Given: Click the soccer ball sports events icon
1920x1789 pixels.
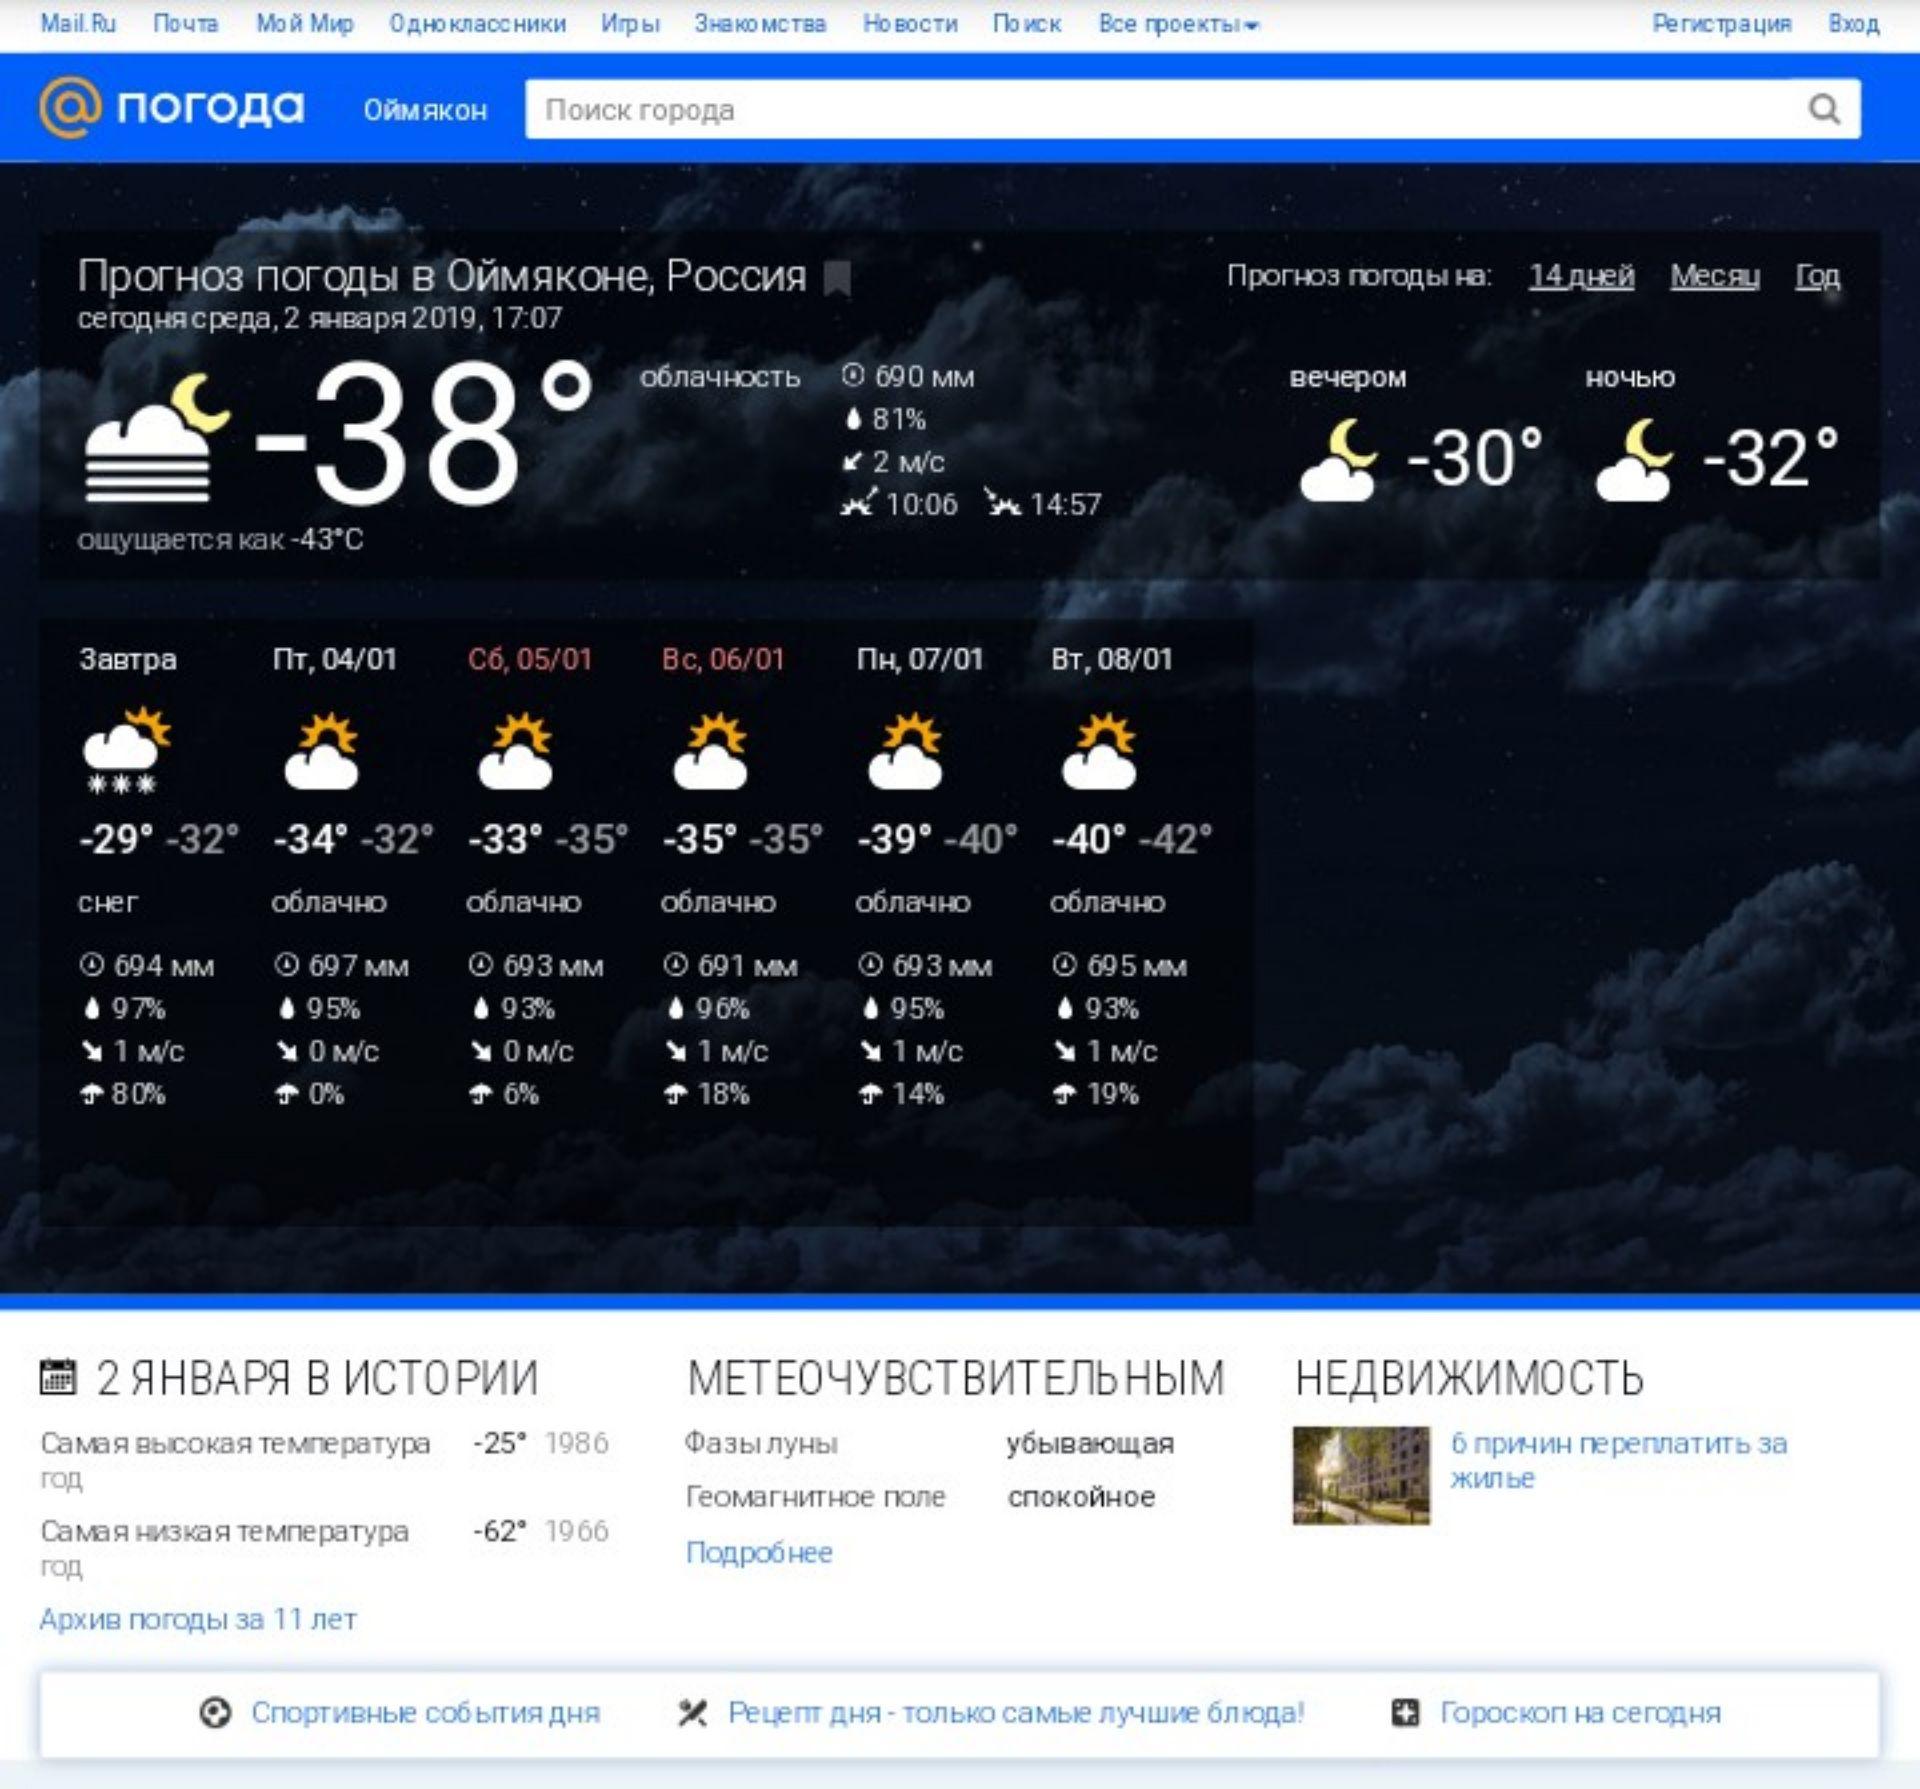Looking at the screenshot, I should click(215, 1713).
